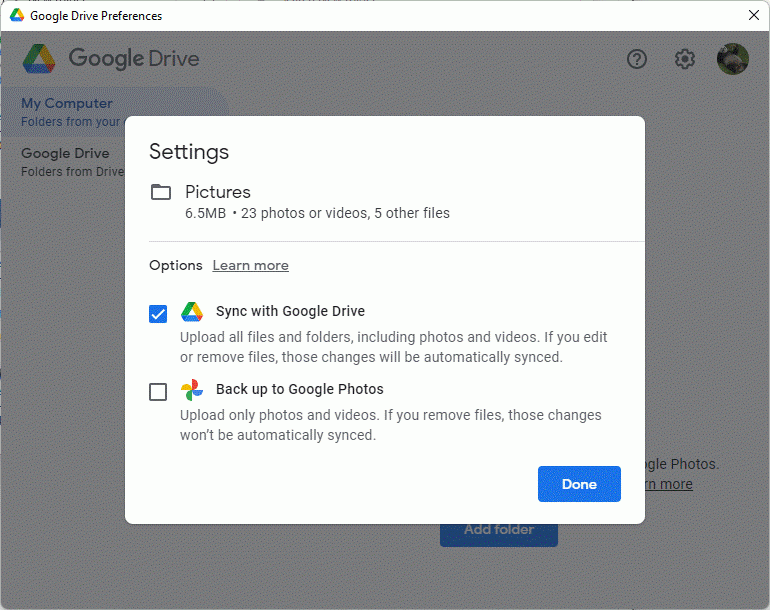770x610 pixels.
Task: Select the My Computer tab
Action: (x=66, y=103)
